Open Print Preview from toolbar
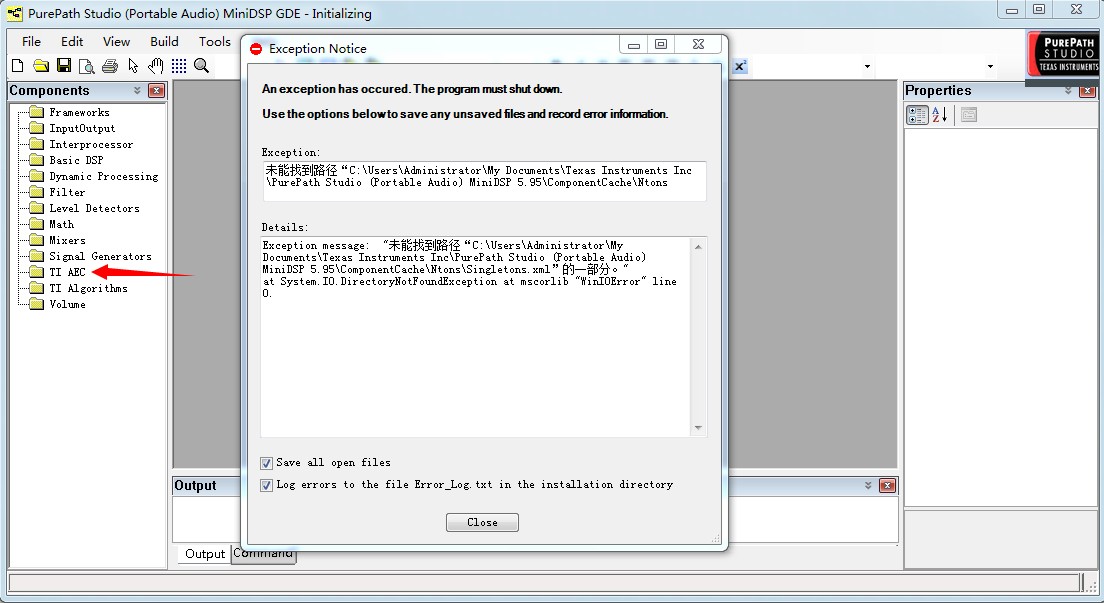The width and height of the screenshot is (1104, 603). pos(87,66)
